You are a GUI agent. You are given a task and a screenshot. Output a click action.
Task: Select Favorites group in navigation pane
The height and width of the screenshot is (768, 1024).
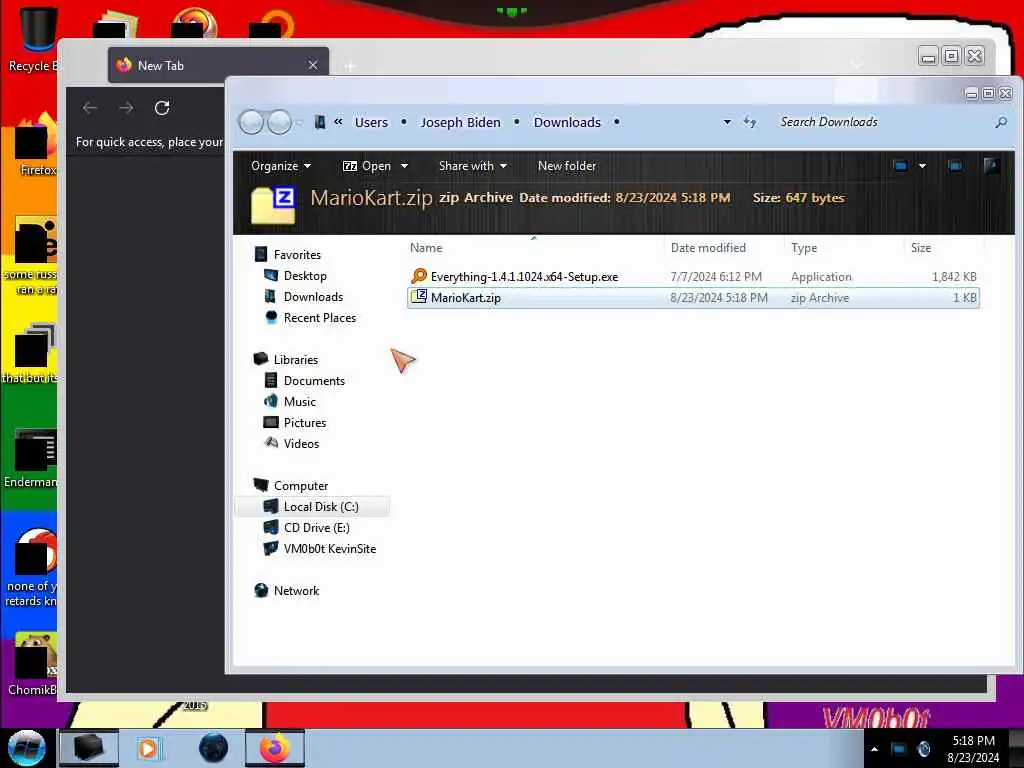297,255
